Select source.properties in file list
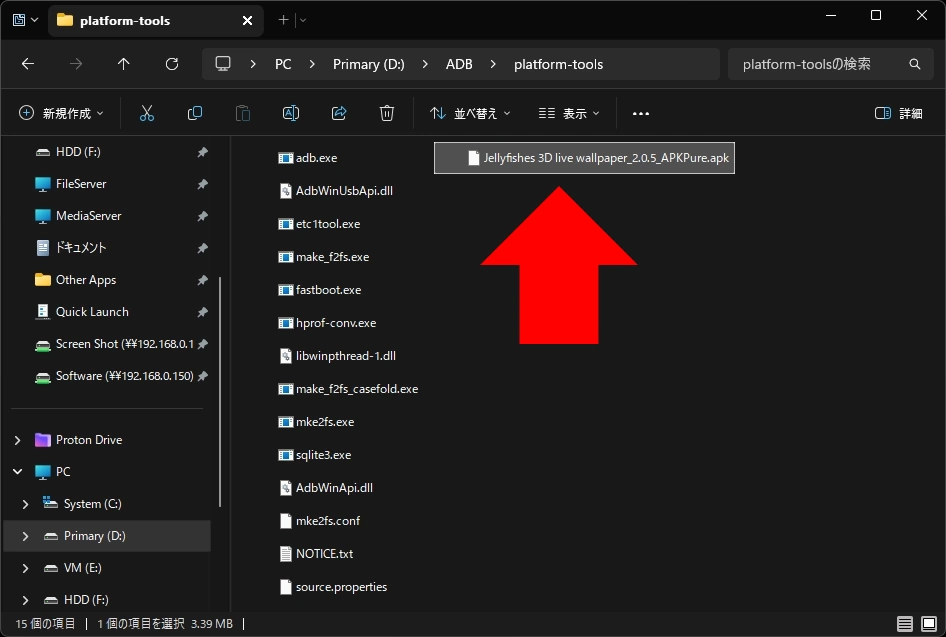The width and height of the screenshot is (946, 637). point(332,587)
